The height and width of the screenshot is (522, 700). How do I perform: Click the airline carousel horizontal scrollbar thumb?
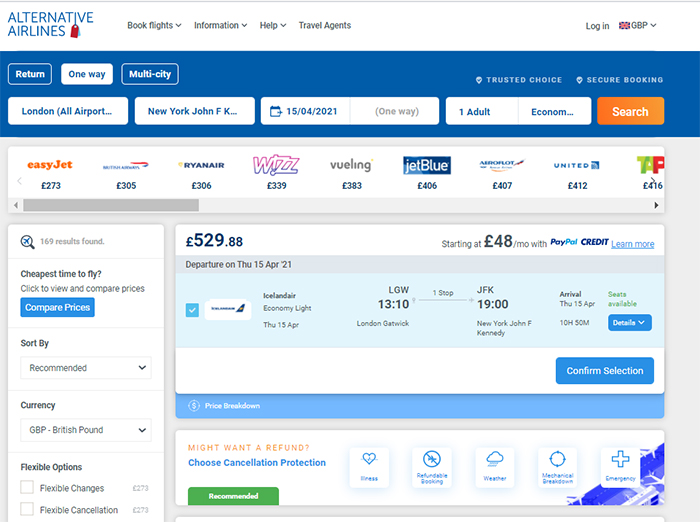point(111,205)
